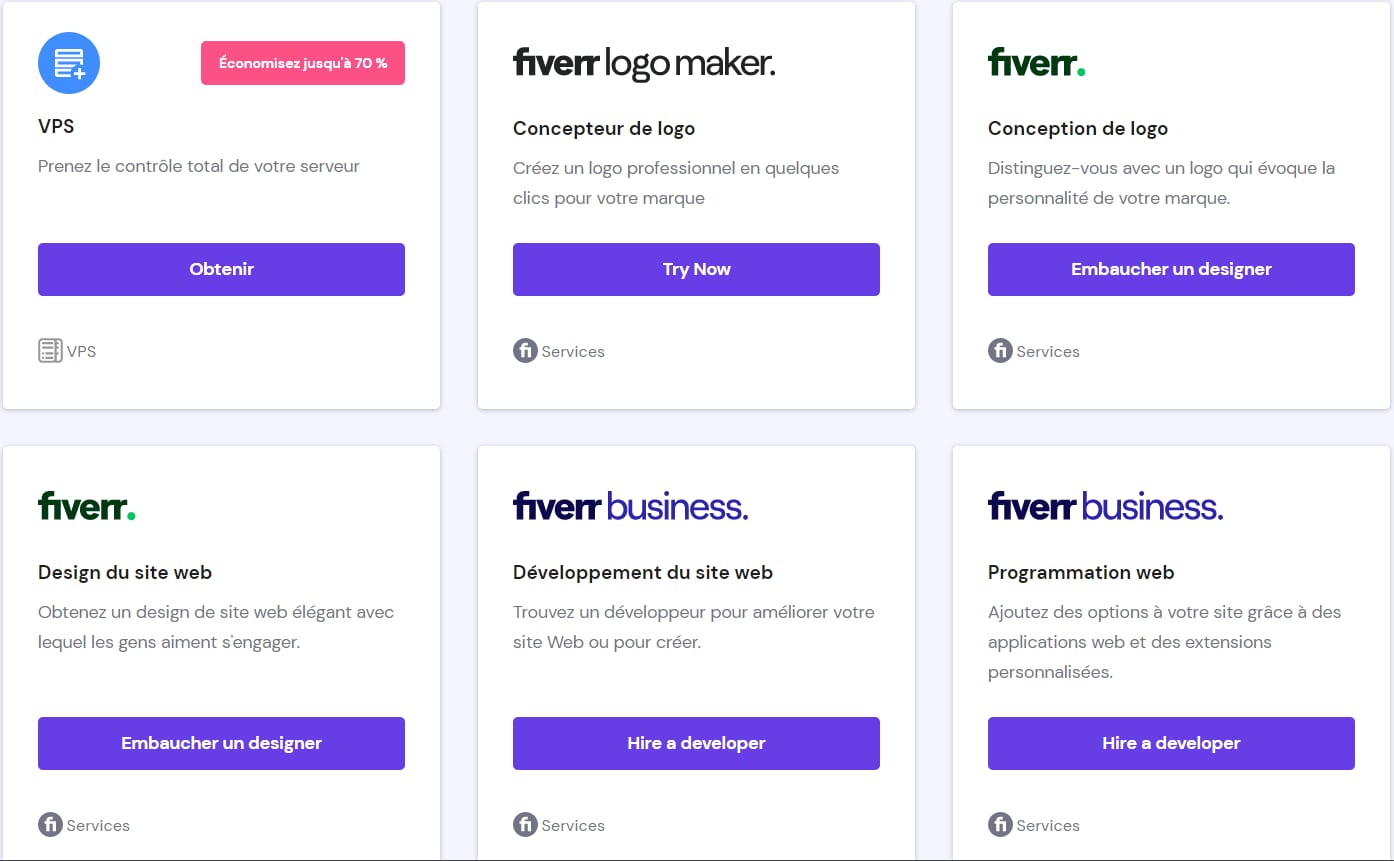Image resolution: width=1394 pixels, height=861 pixels.
Task: Click Services icon under Concepteur de logo
Action: 525,351
